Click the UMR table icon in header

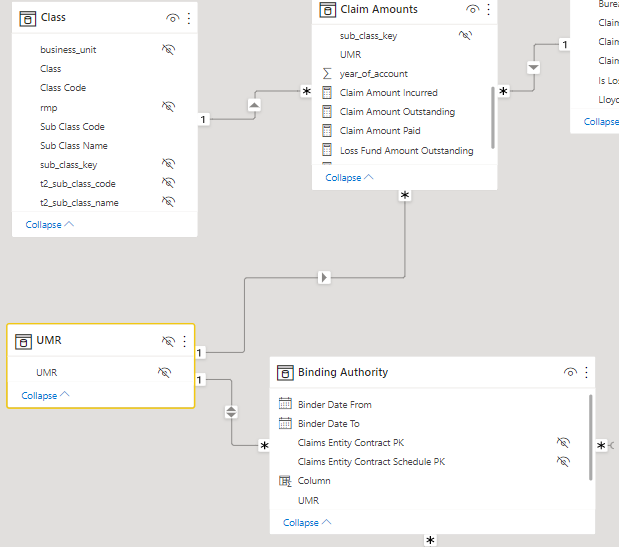[x=23, y=341]
